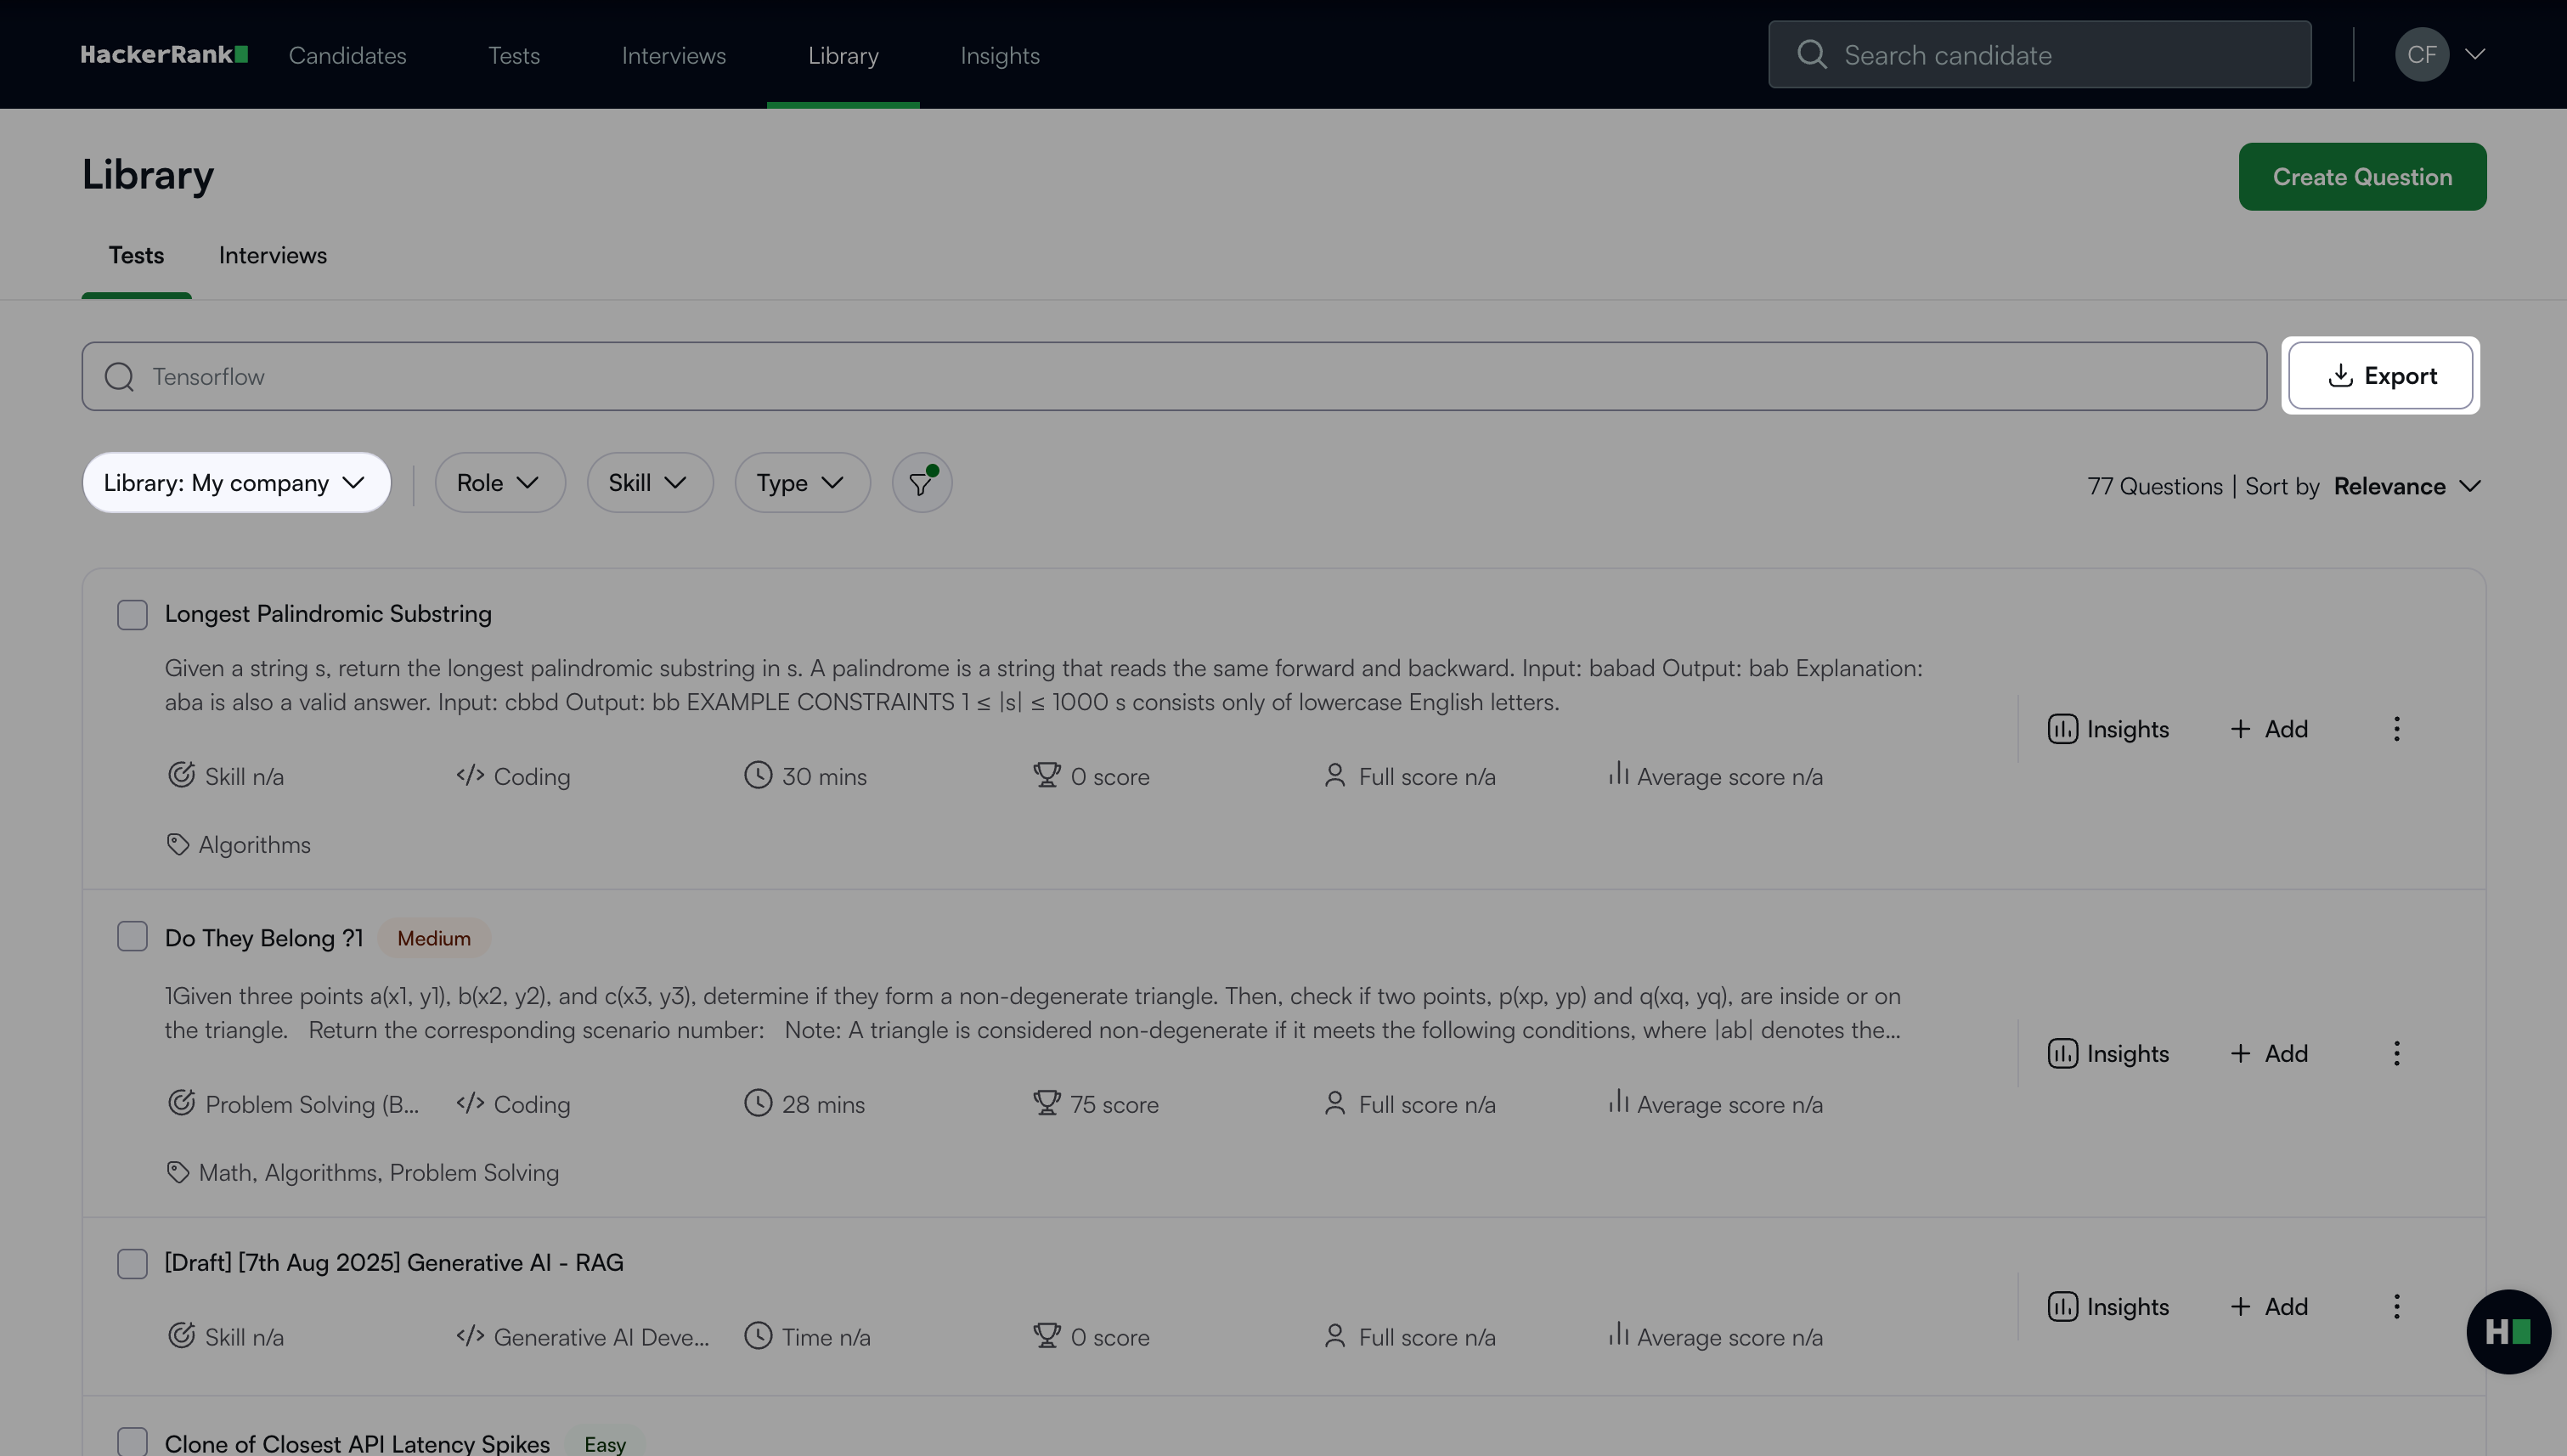Expand the Library: My company dropdown
2567x1456 pixels.
point(236,483)
